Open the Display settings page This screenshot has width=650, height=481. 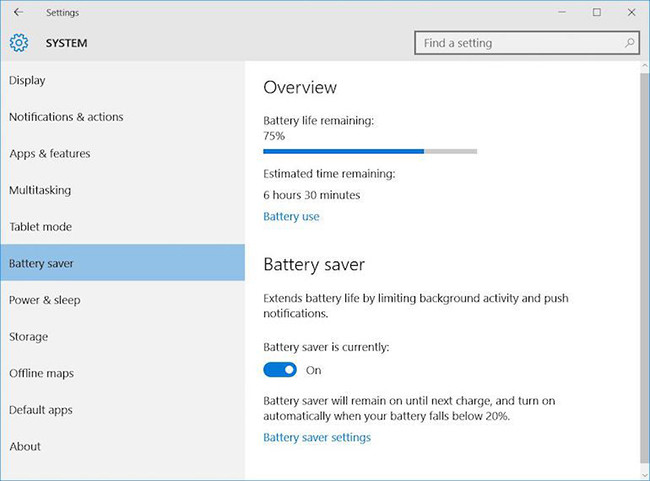click(x=27, y=80)
